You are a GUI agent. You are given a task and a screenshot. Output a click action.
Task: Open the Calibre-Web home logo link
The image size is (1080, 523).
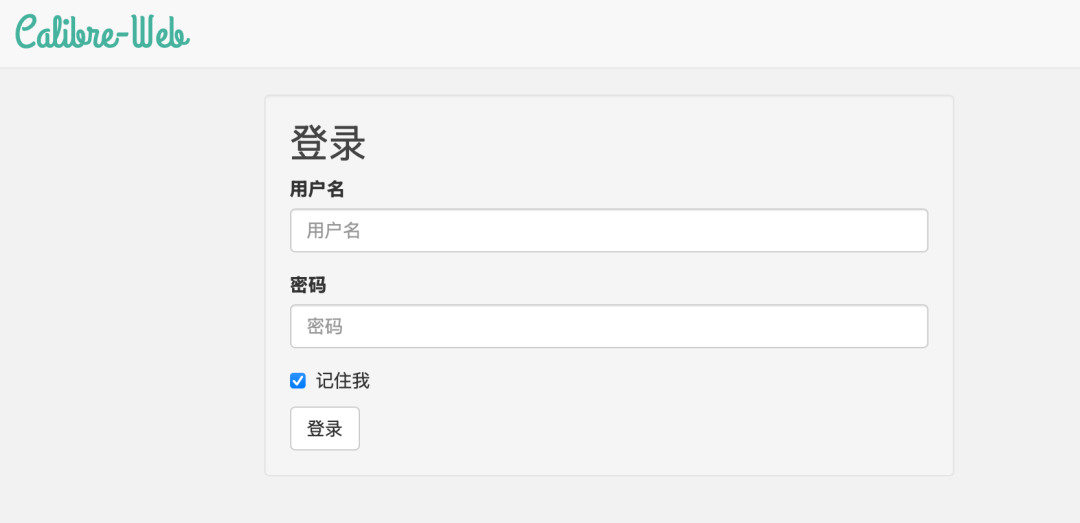[x=103, y=32]
